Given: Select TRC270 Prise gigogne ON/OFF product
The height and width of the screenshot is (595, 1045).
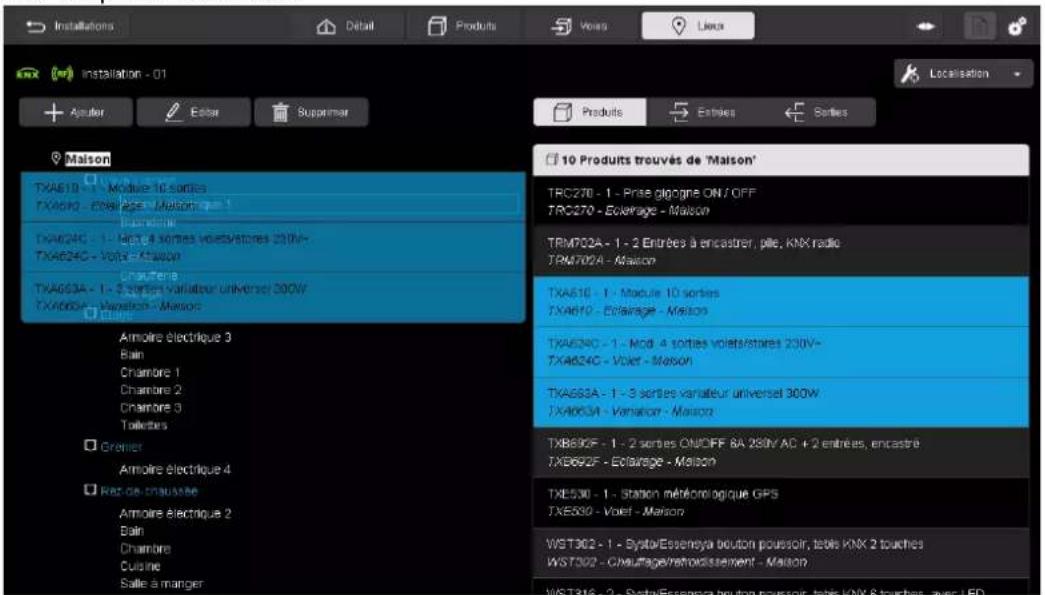Looking at the screenshot, I should coord(781,201).
